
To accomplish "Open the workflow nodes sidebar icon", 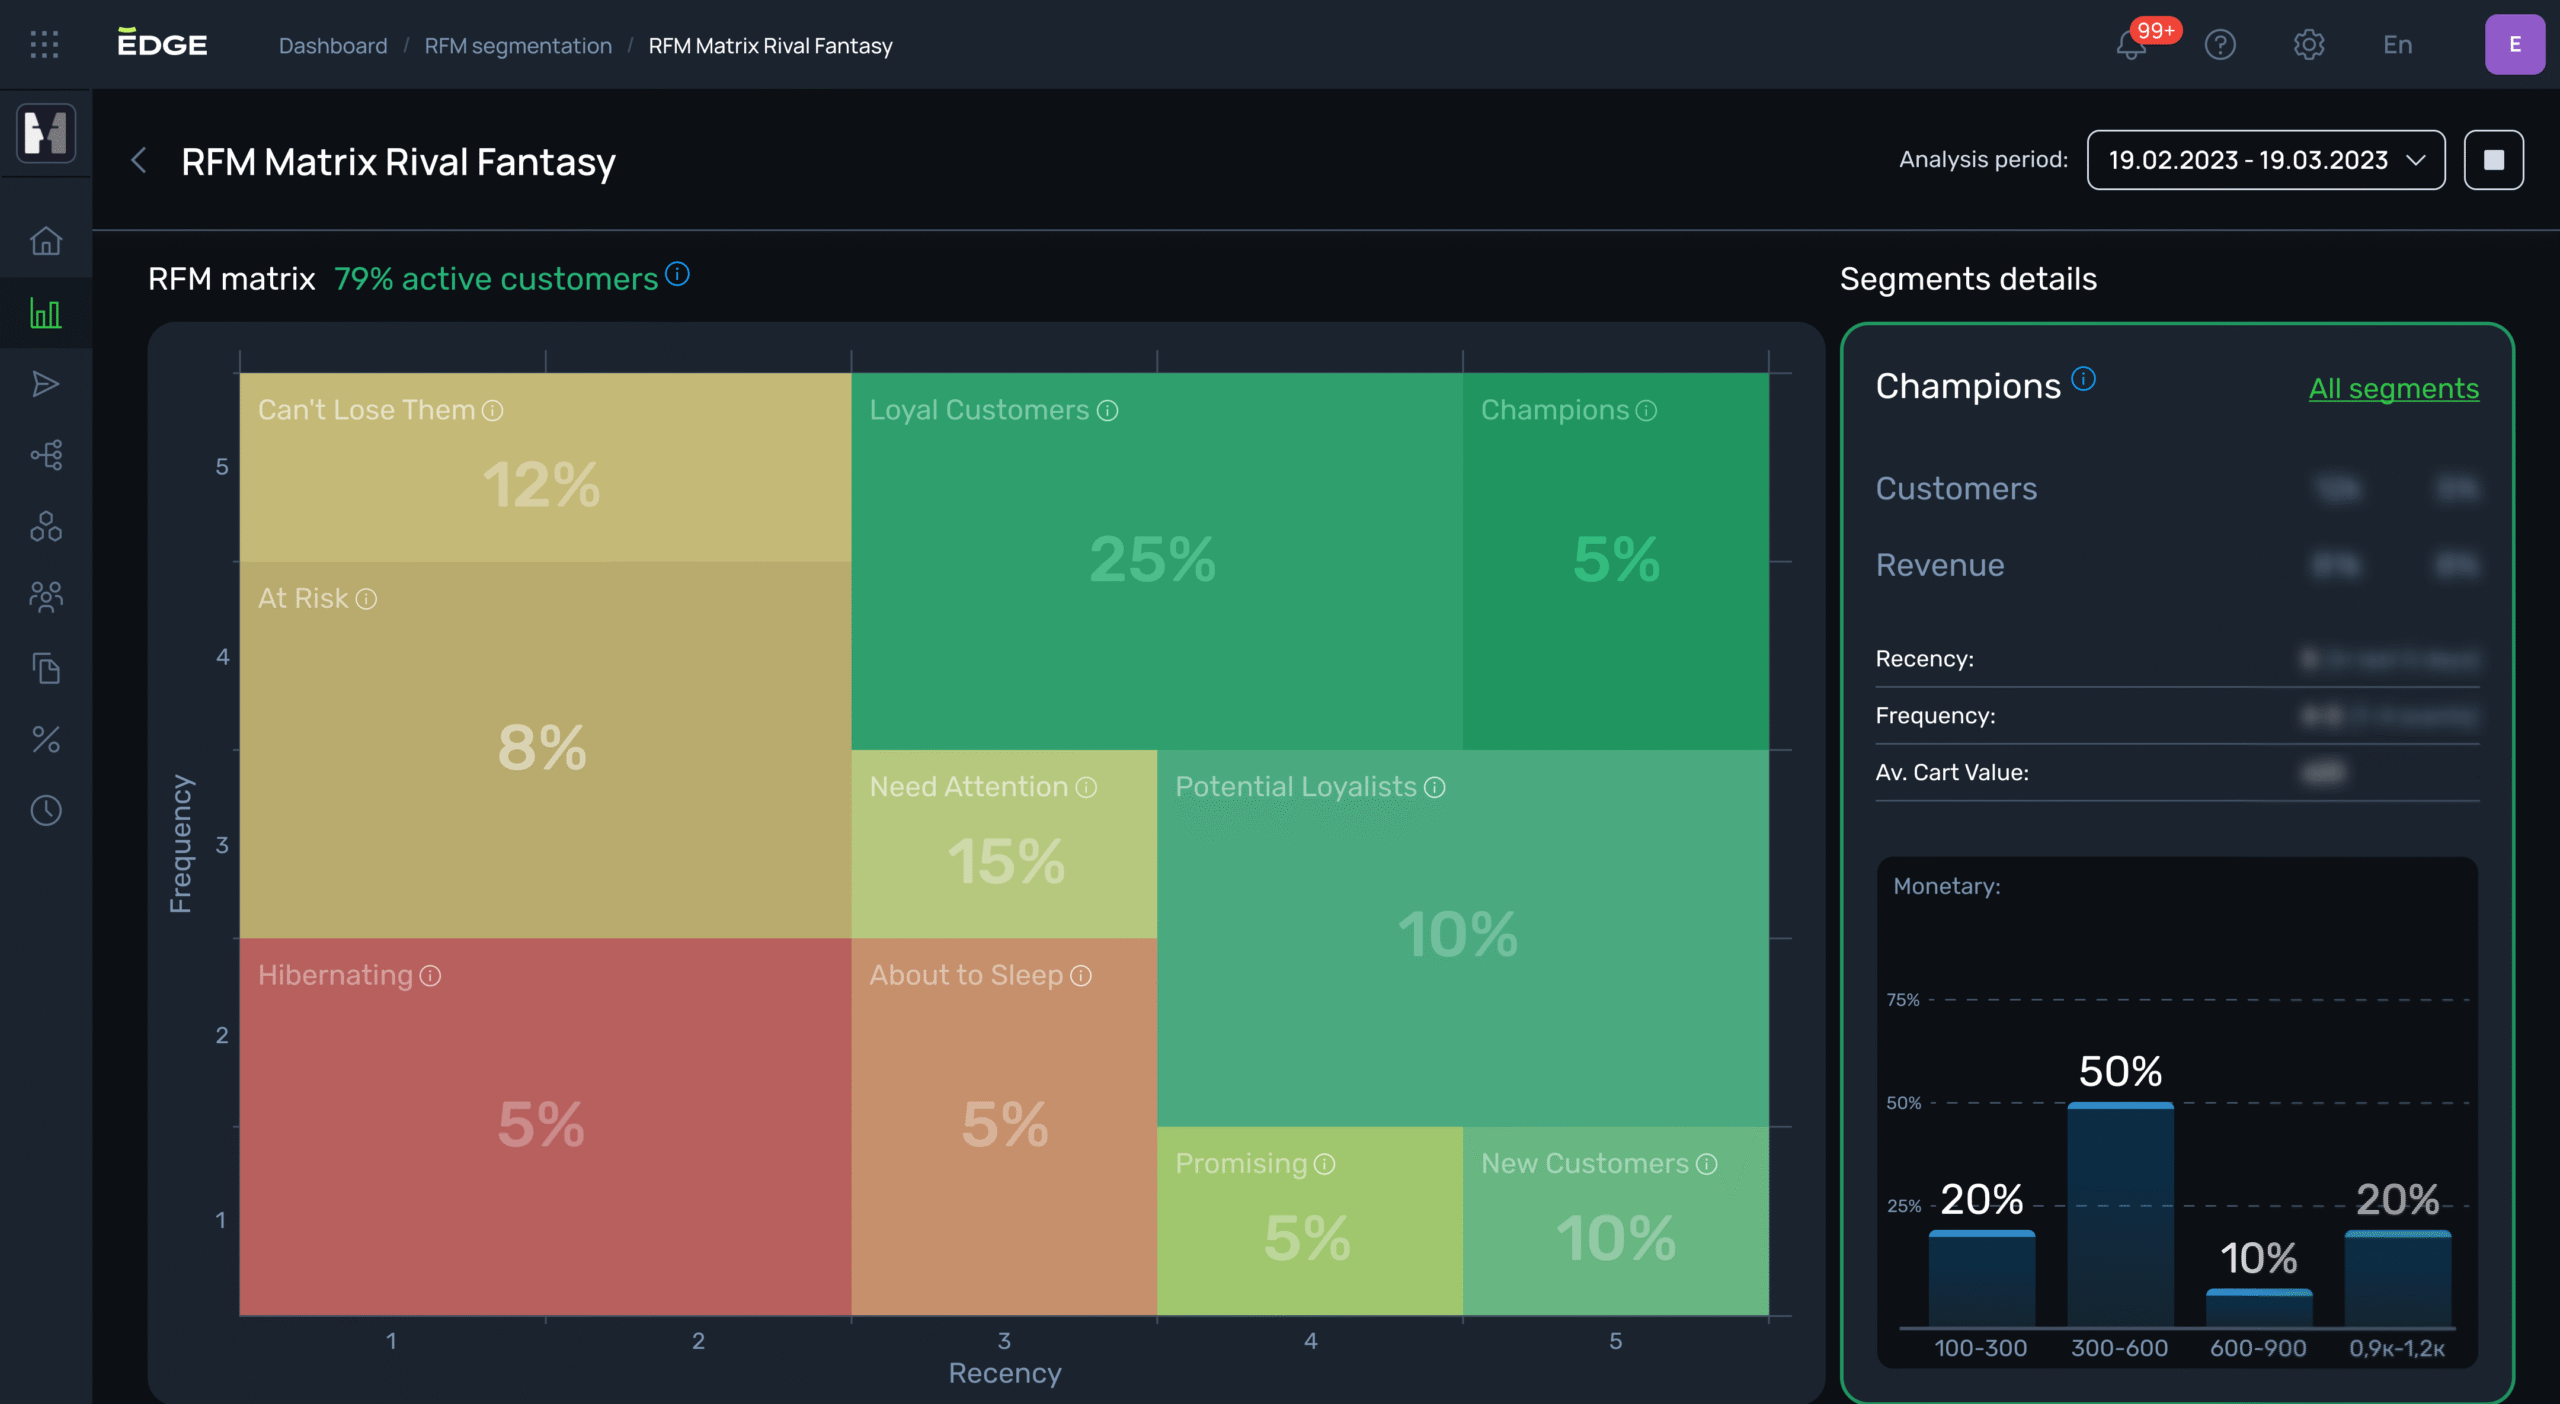I will pyautogui.click(x=46, y=455).
